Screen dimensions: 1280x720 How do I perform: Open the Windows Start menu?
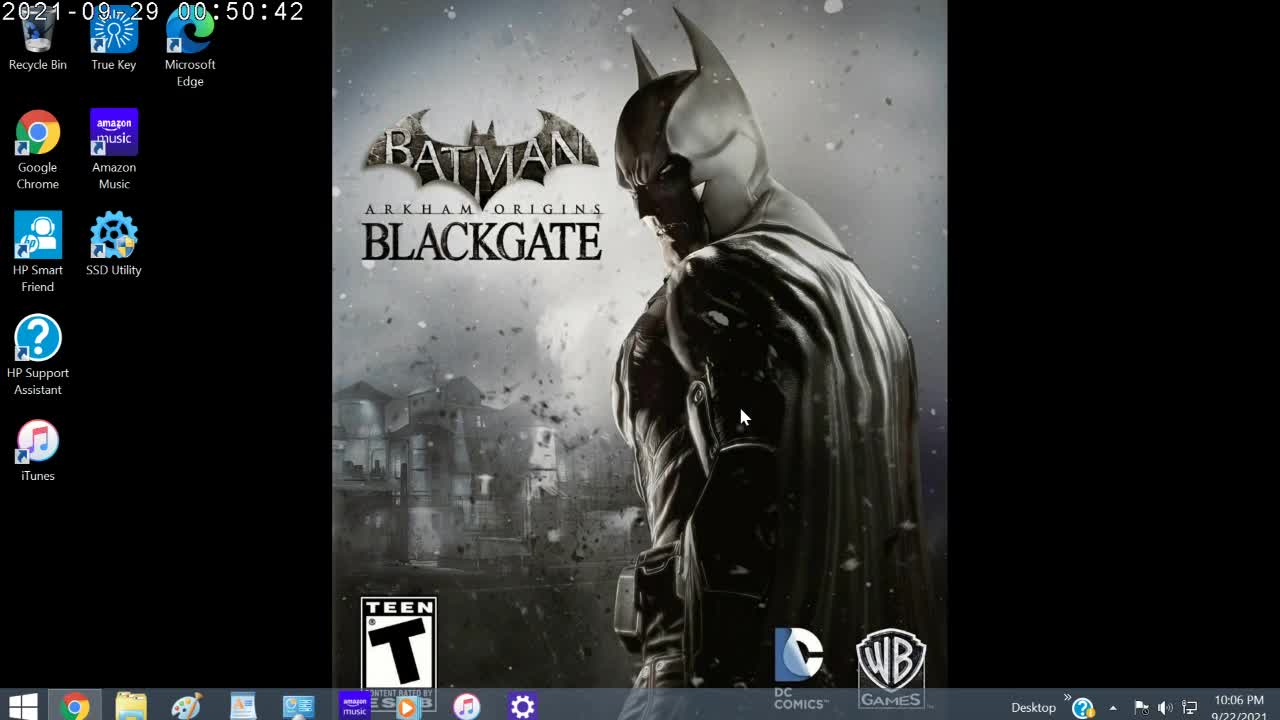22,706
